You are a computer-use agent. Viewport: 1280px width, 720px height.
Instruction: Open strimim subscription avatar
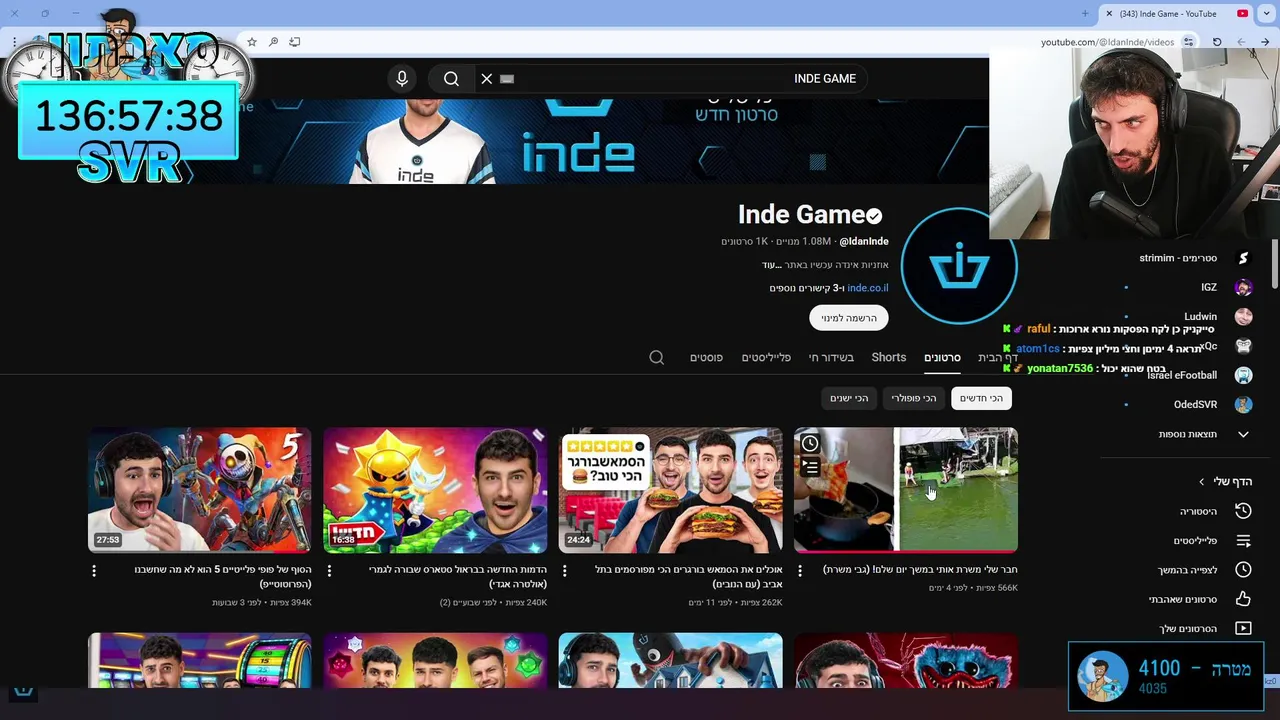(1243, 258)
